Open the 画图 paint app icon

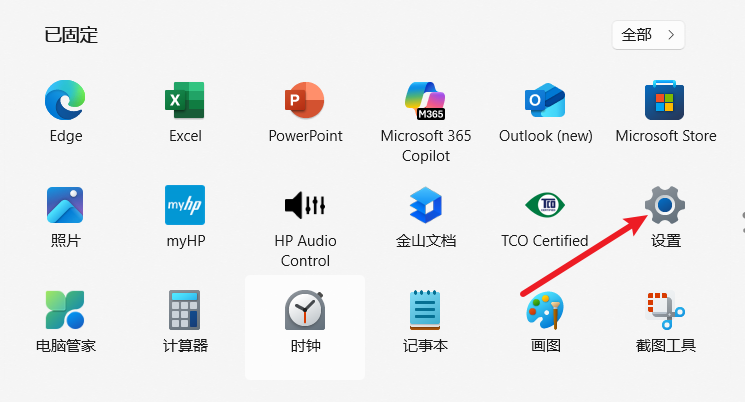click(545, 310)
